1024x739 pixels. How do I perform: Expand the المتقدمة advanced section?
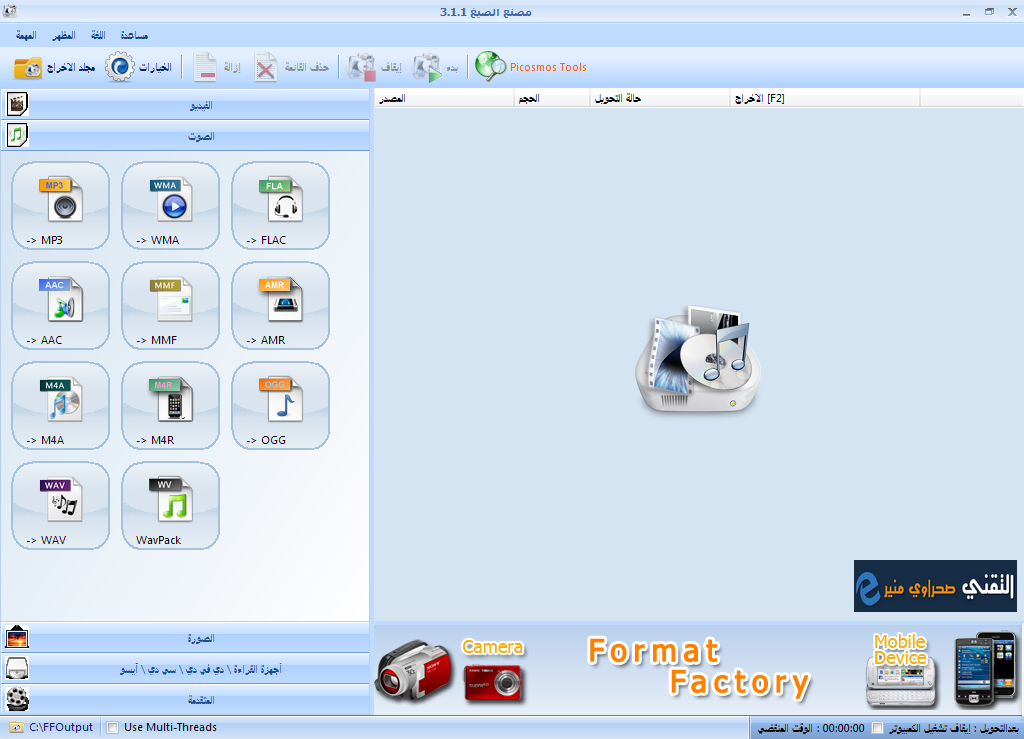coord(185,700)
